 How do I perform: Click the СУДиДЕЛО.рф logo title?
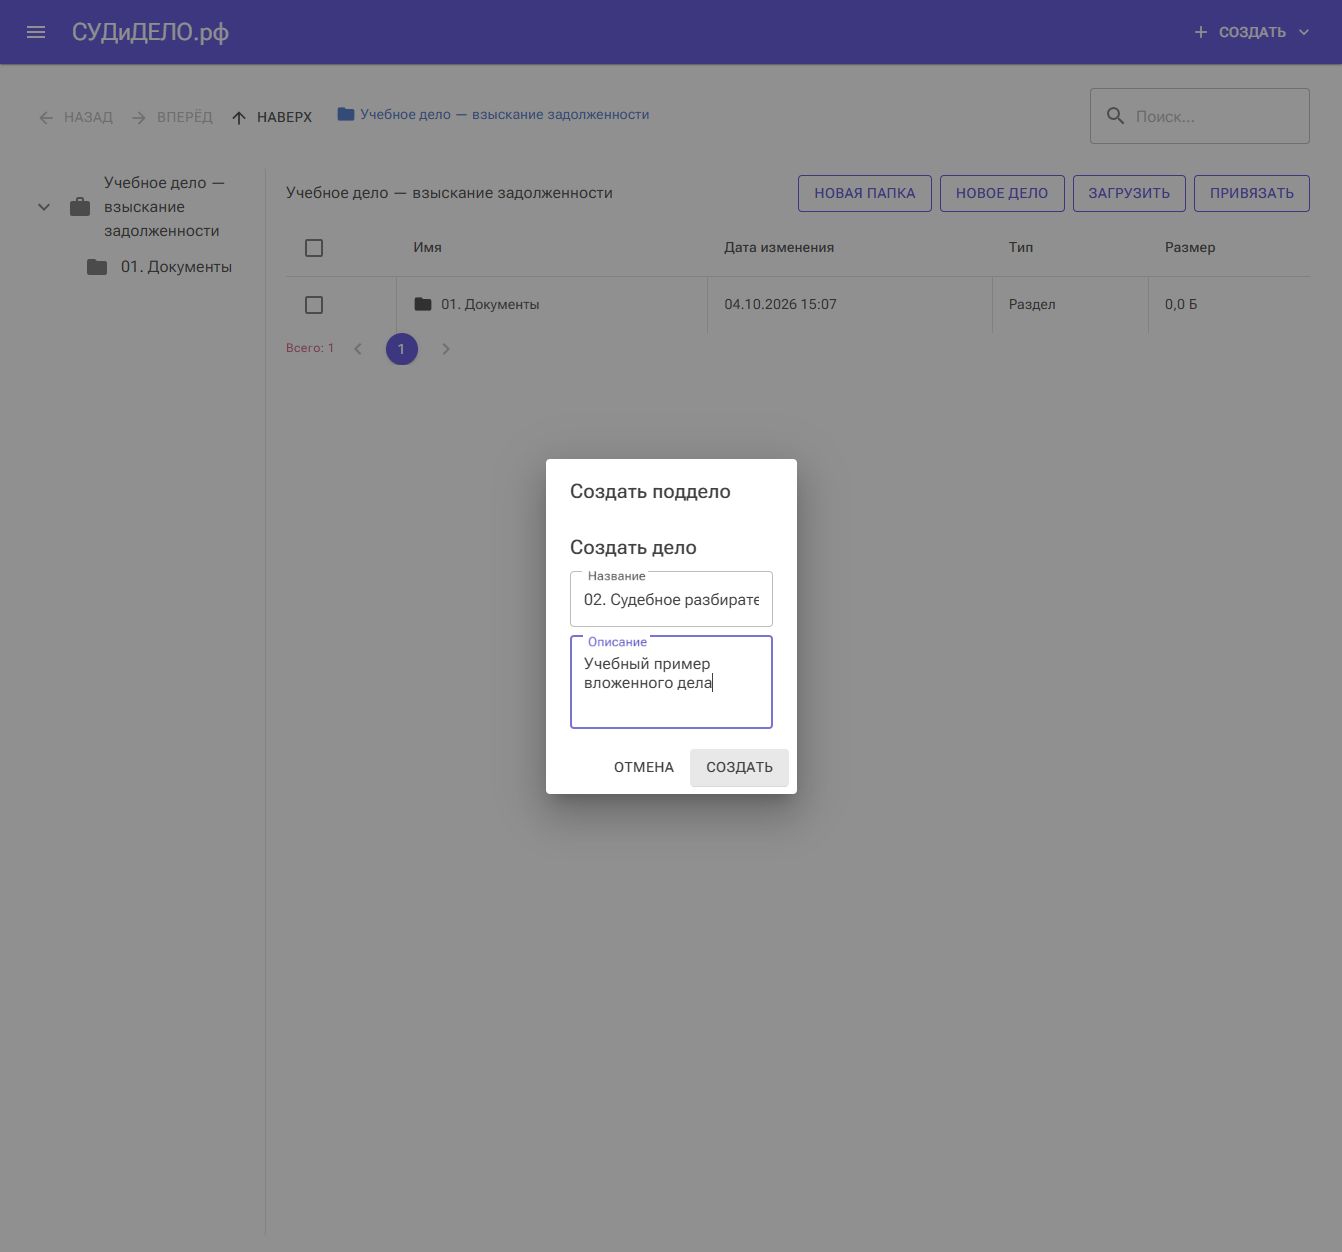(x=150, y=32)
